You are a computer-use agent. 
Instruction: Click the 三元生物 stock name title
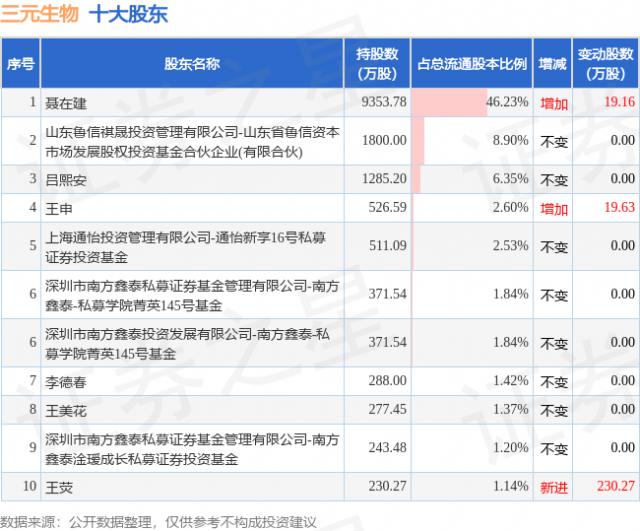[x=40, y=15]
